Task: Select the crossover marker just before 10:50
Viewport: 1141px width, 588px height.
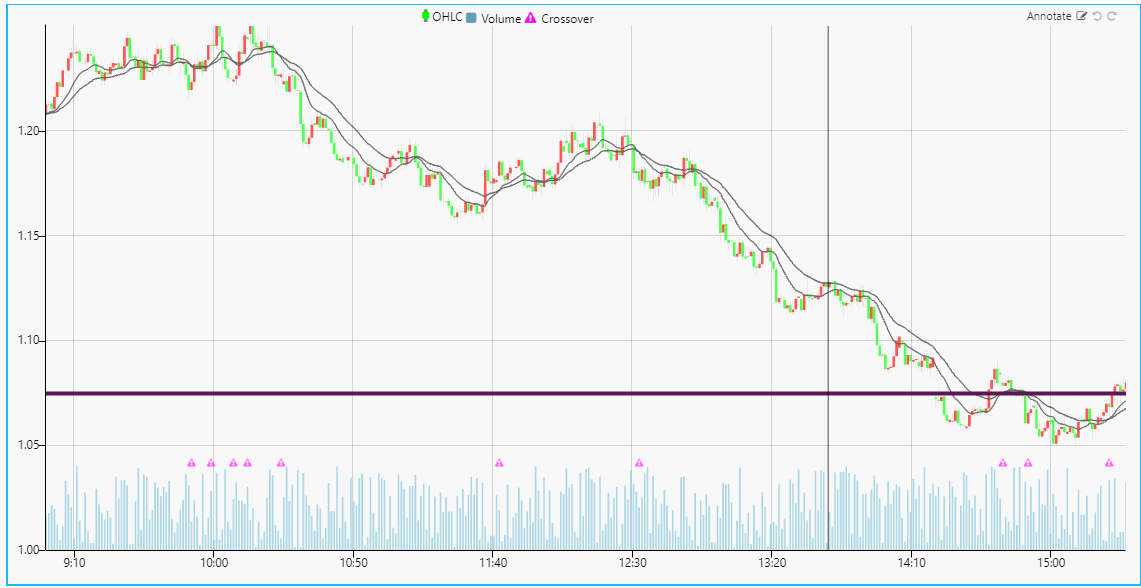Action: coord(281,463)
